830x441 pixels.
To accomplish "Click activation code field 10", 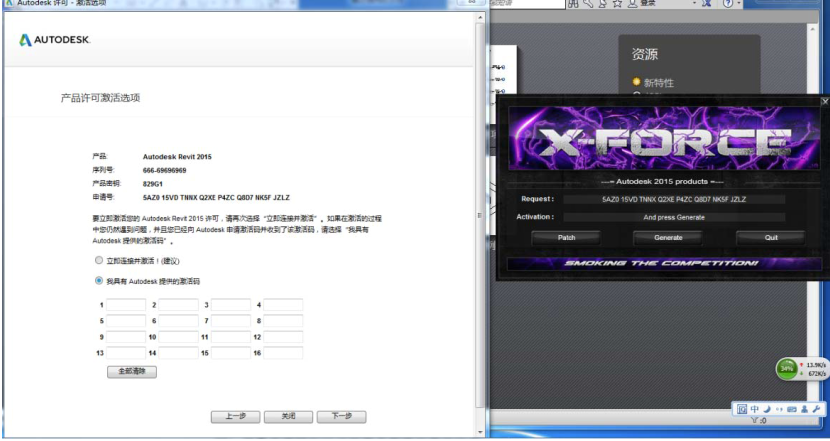I will point(178,337).
